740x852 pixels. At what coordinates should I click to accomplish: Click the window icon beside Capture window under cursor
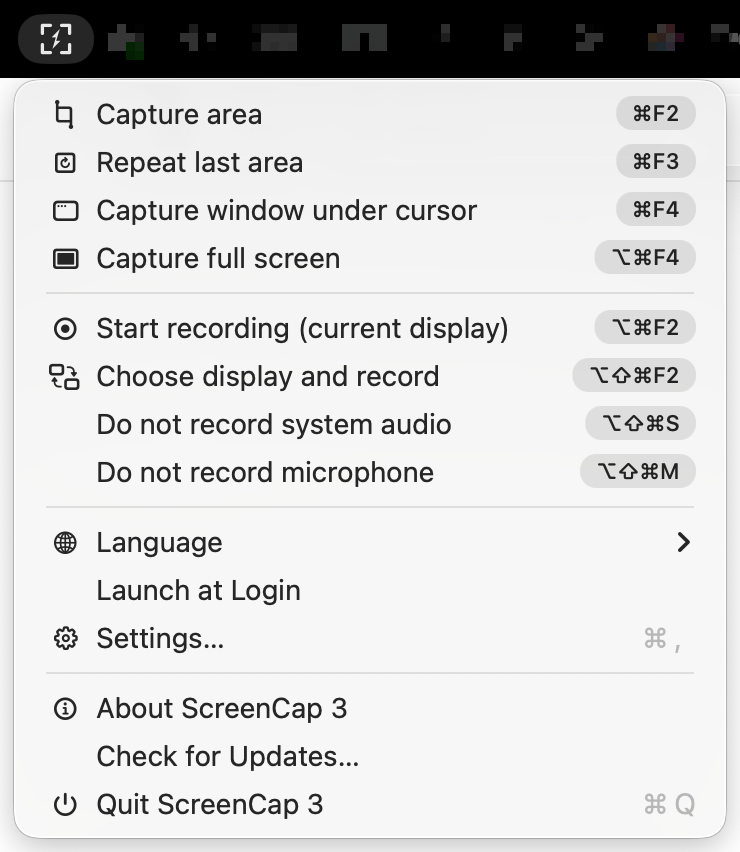click(66, 210)
